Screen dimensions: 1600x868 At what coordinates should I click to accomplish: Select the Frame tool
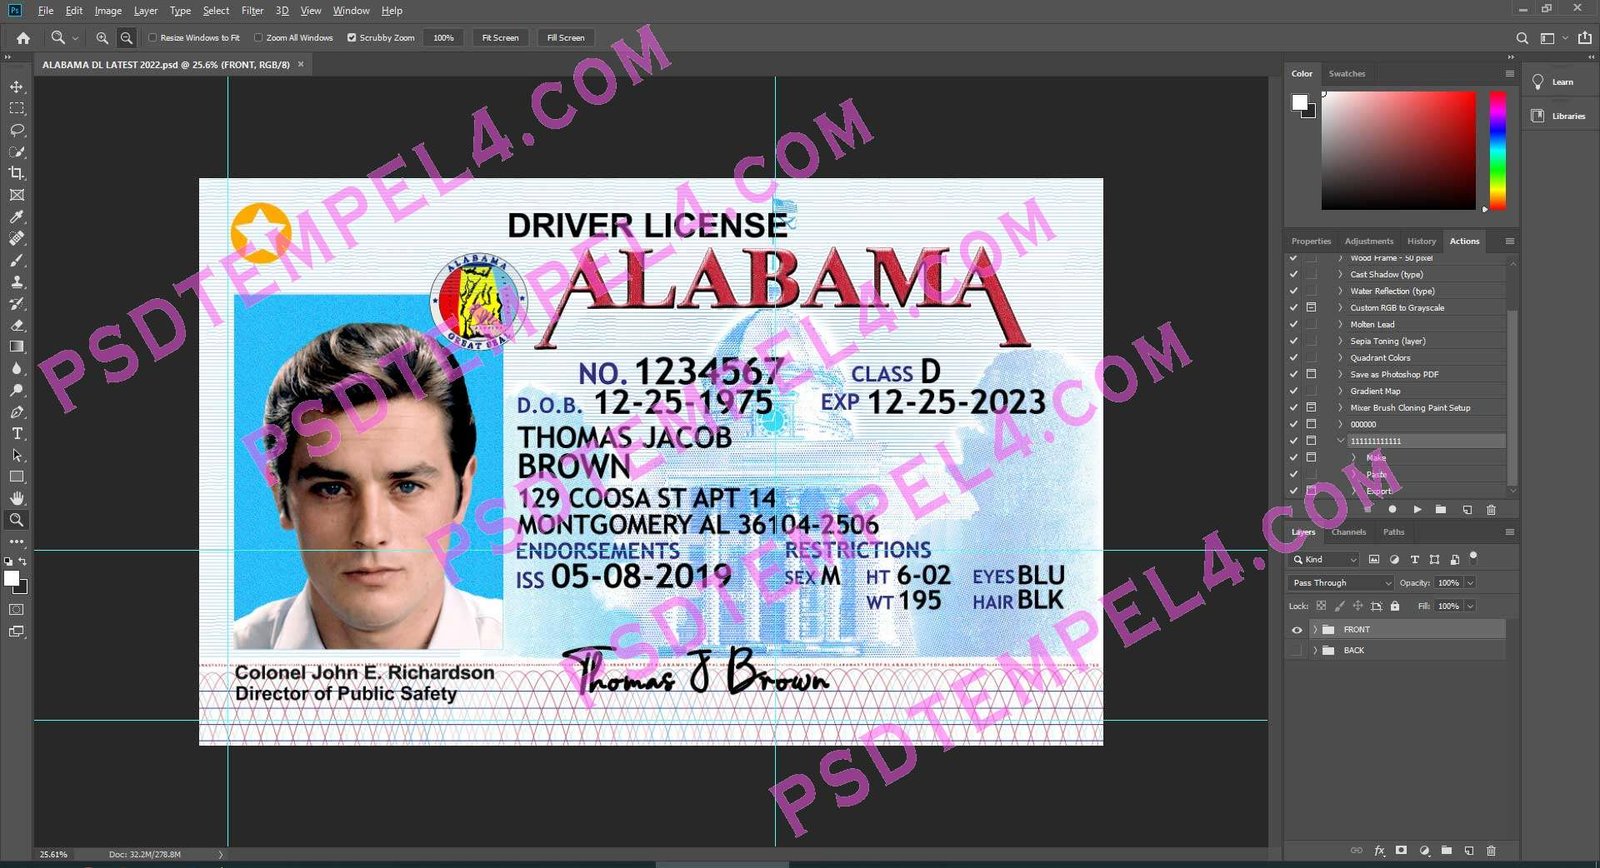(x=17, y=195)
